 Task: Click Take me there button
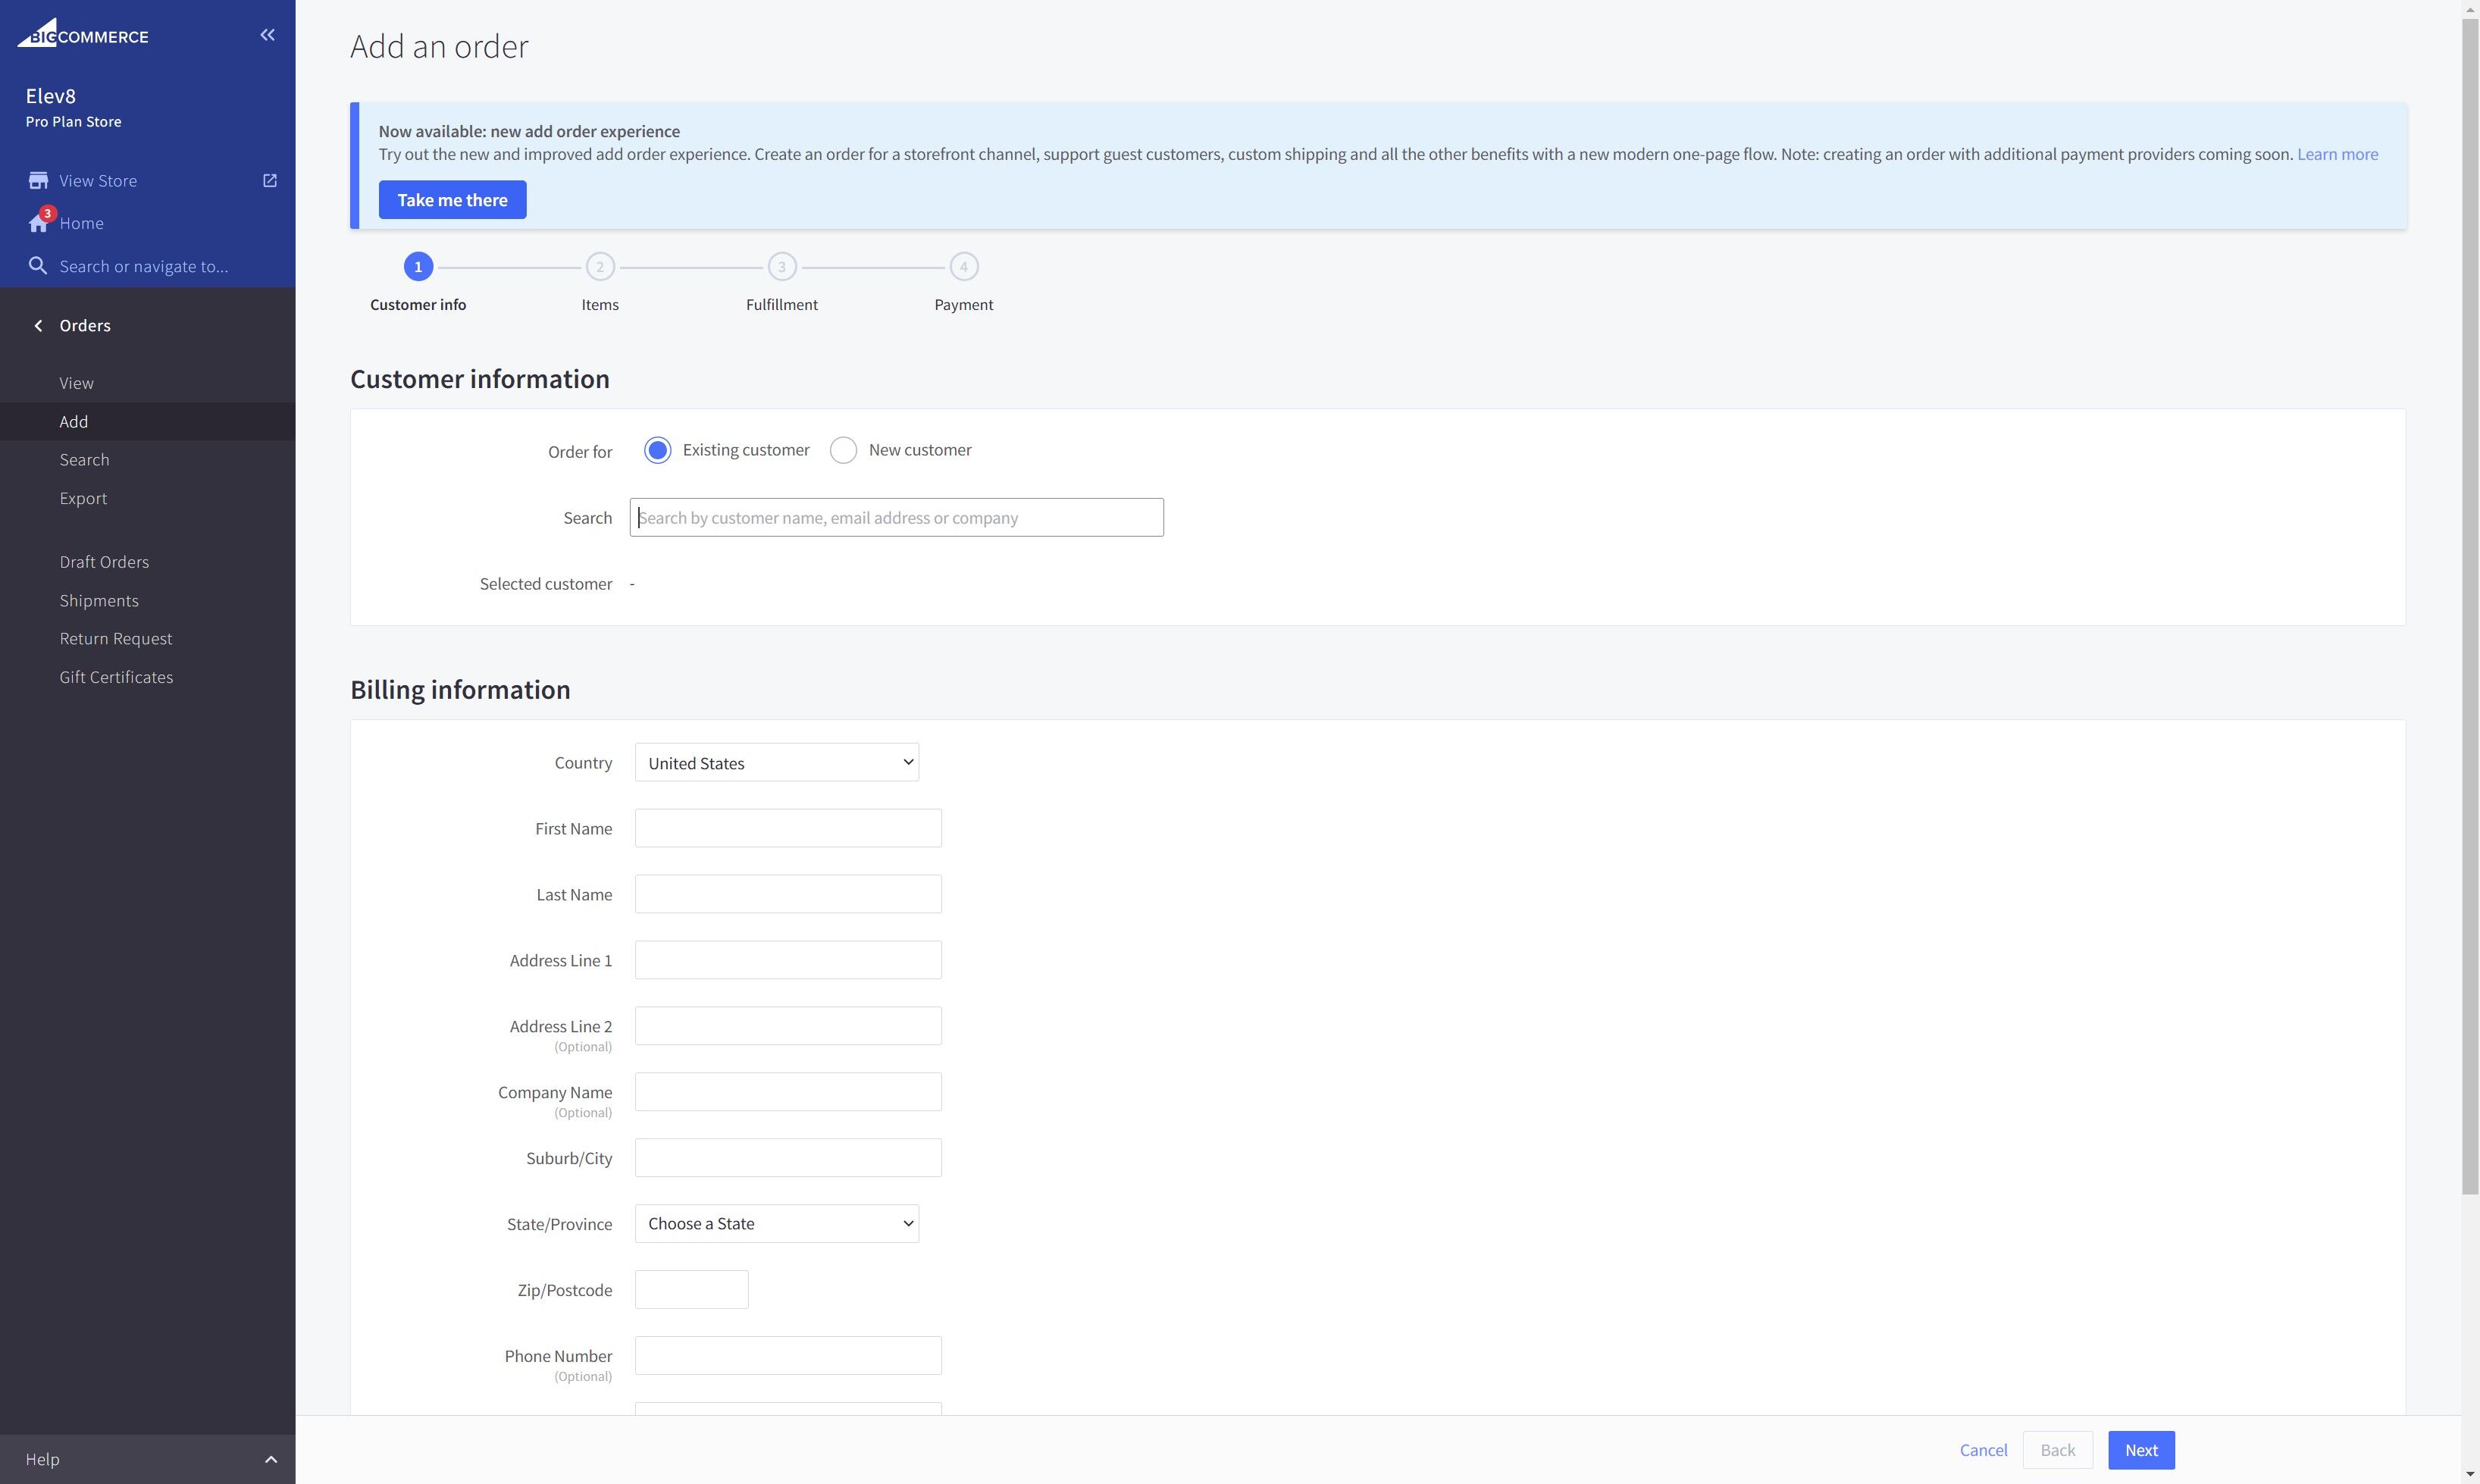coord(452,200)
